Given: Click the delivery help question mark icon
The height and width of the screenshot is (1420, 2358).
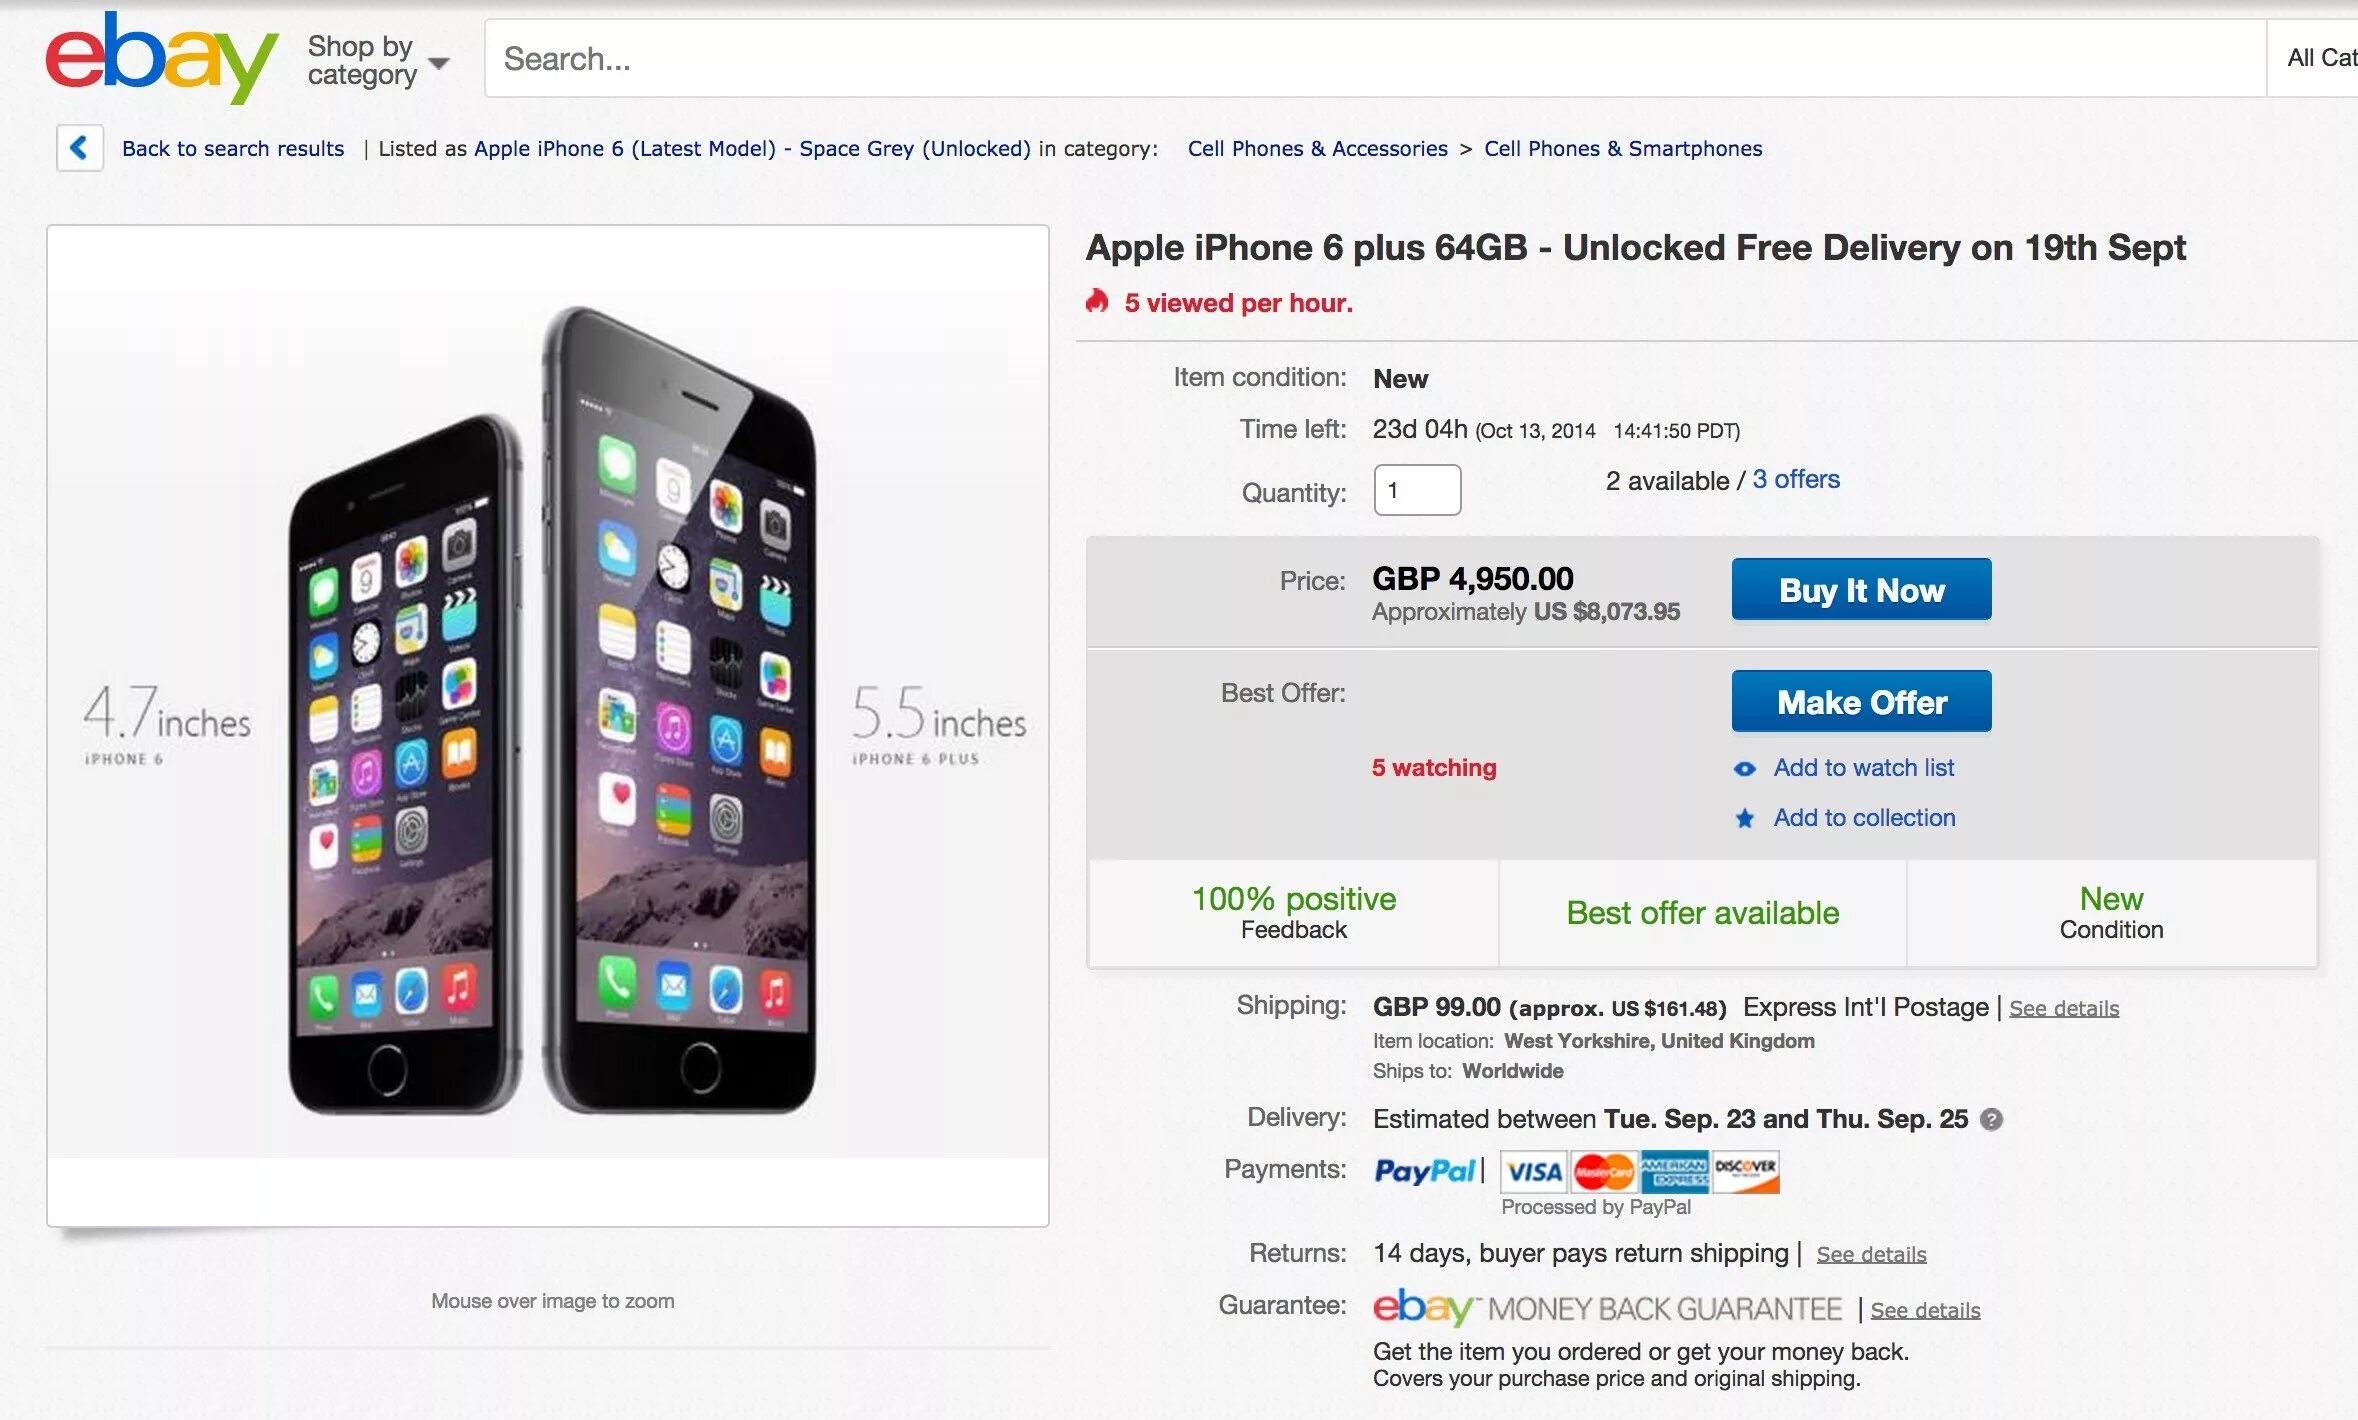Looking at the screenshot, I should point(1991,1119).
